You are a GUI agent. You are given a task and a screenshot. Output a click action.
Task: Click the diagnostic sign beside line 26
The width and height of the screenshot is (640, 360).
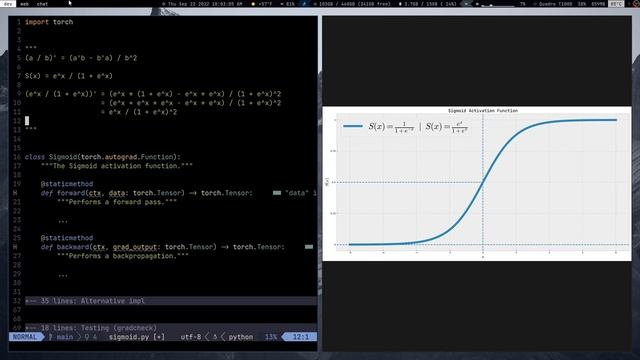[15, 247]
